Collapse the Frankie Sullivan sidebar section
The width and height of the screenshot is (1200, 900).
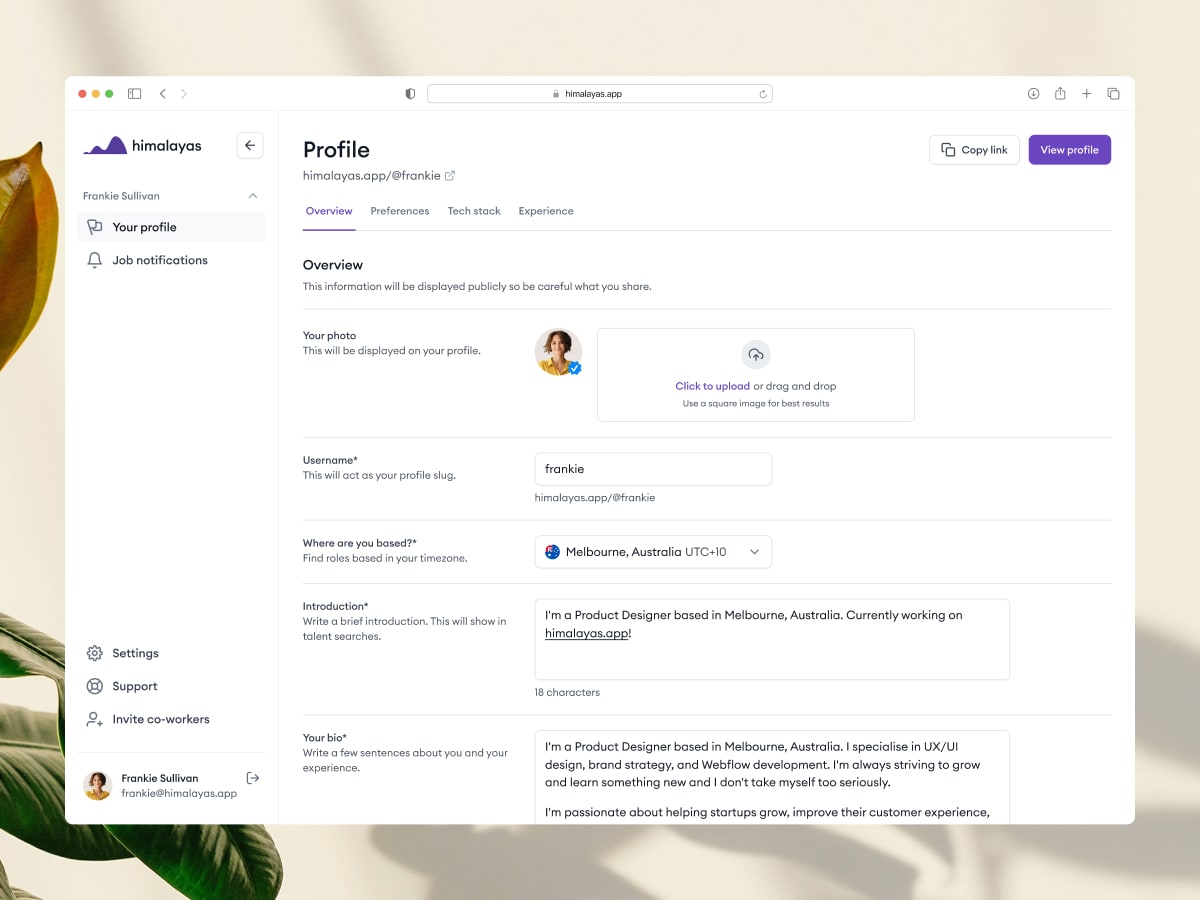click(253, 196)
